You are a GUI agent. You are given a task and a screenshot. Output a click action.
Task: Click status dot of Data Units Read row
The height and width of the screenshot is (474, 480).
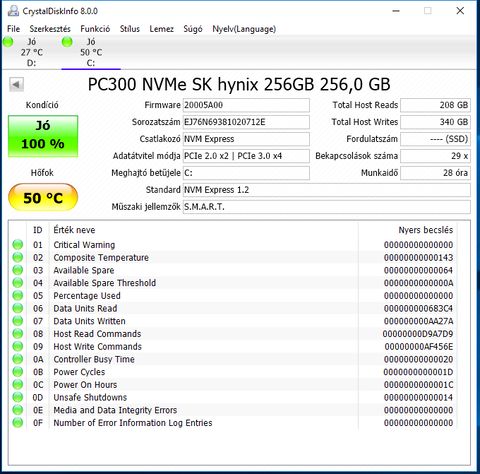(x=18, y=308)
